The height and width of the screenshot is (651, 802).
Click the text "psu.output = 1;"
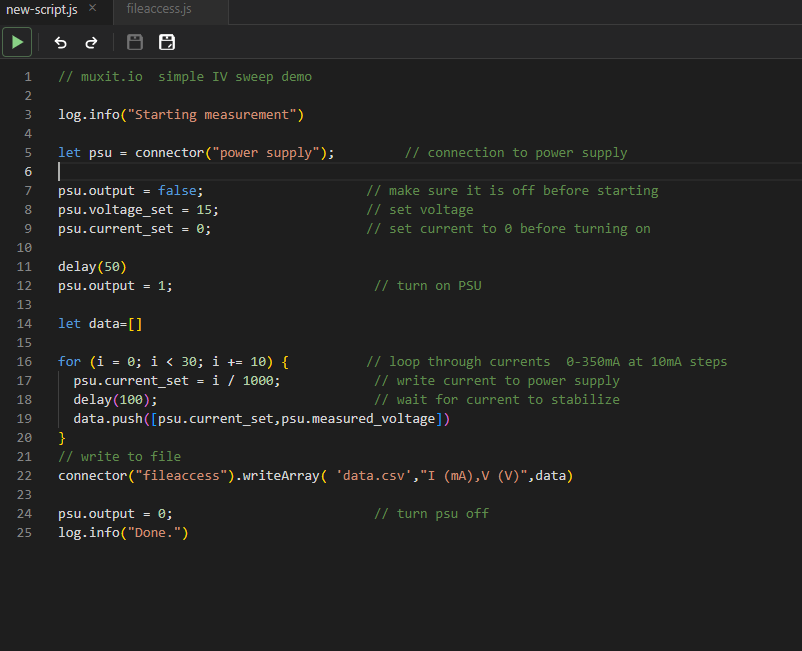pyautogui.click(x=115, y=286)
